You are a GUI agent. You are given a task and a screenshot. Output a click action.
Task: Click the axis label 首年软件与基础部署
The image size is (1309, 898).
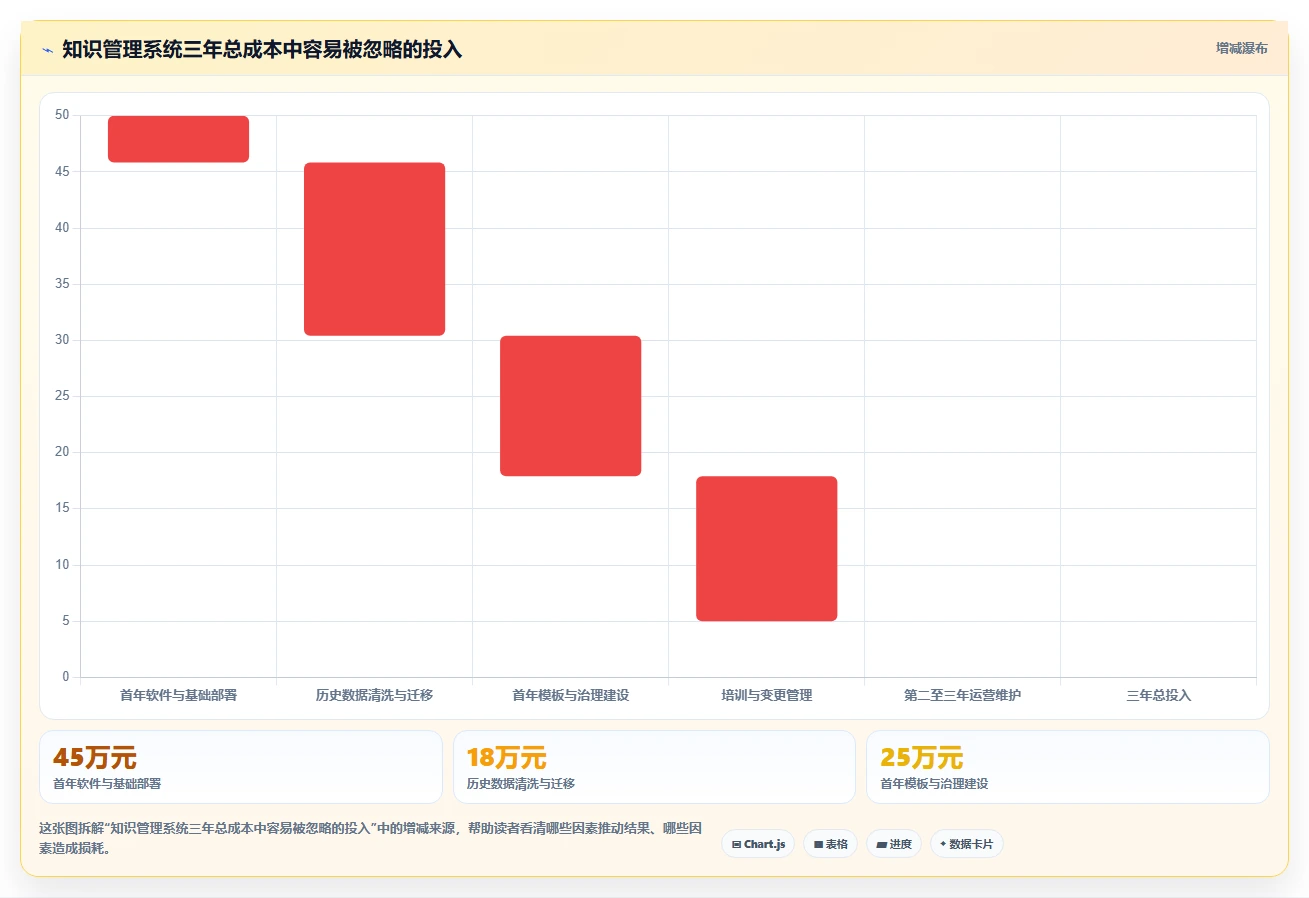click(178, 695)
